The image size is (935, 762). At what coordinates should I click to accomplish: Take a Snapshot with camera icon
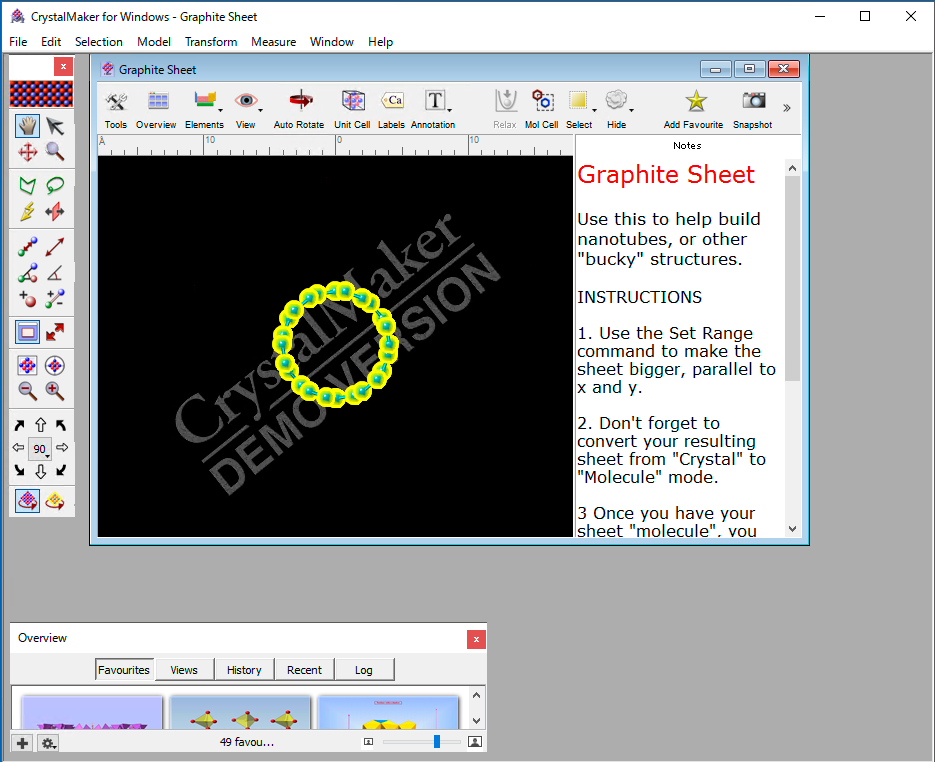[753, 109]
